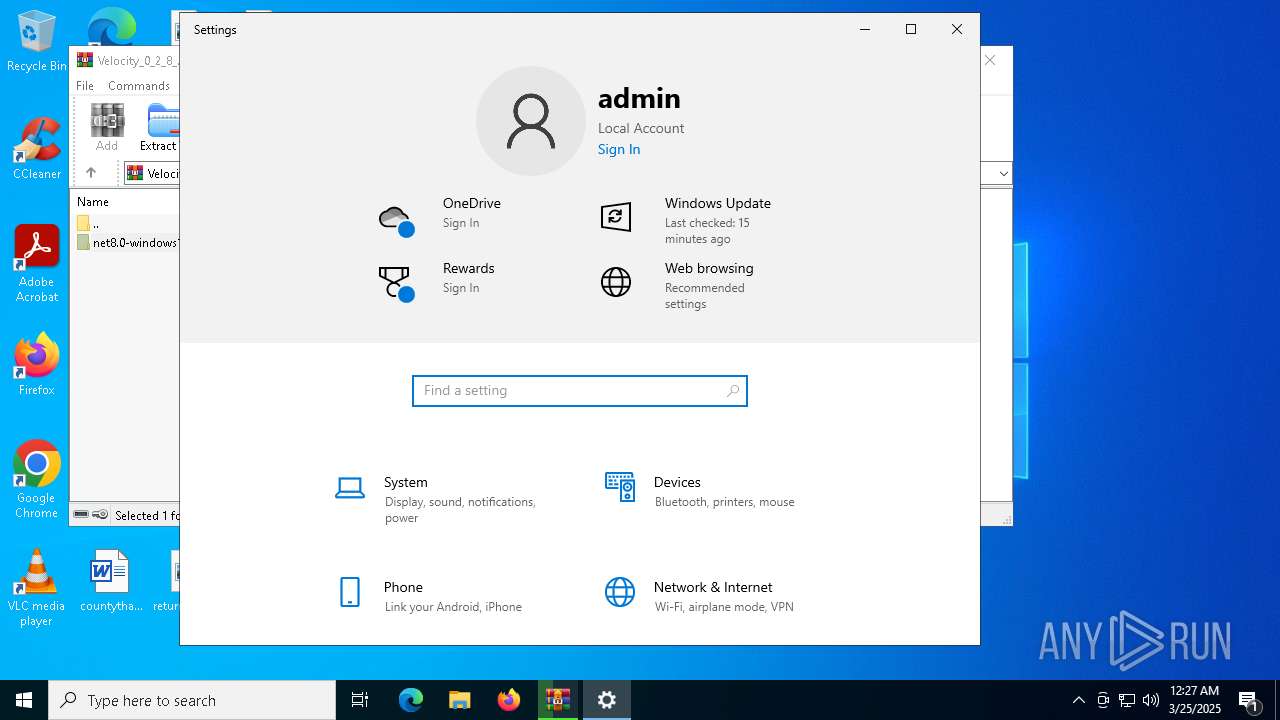
Task: Open the Commands menu in WinRAR
Action: tap(139, 86)
